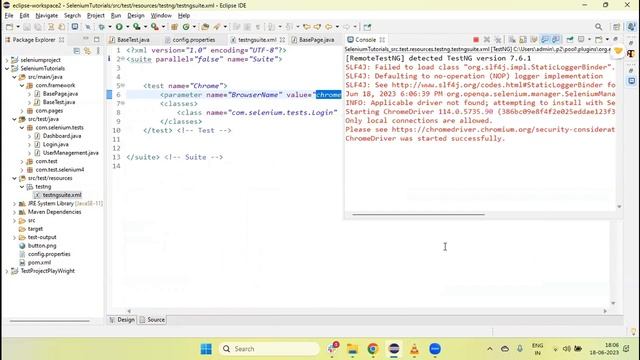Image resolution: width=640 pixels, height=360 pixels.
Task: Switch to BaseTest.java editor tab
Action: click(x=129, y=40)
